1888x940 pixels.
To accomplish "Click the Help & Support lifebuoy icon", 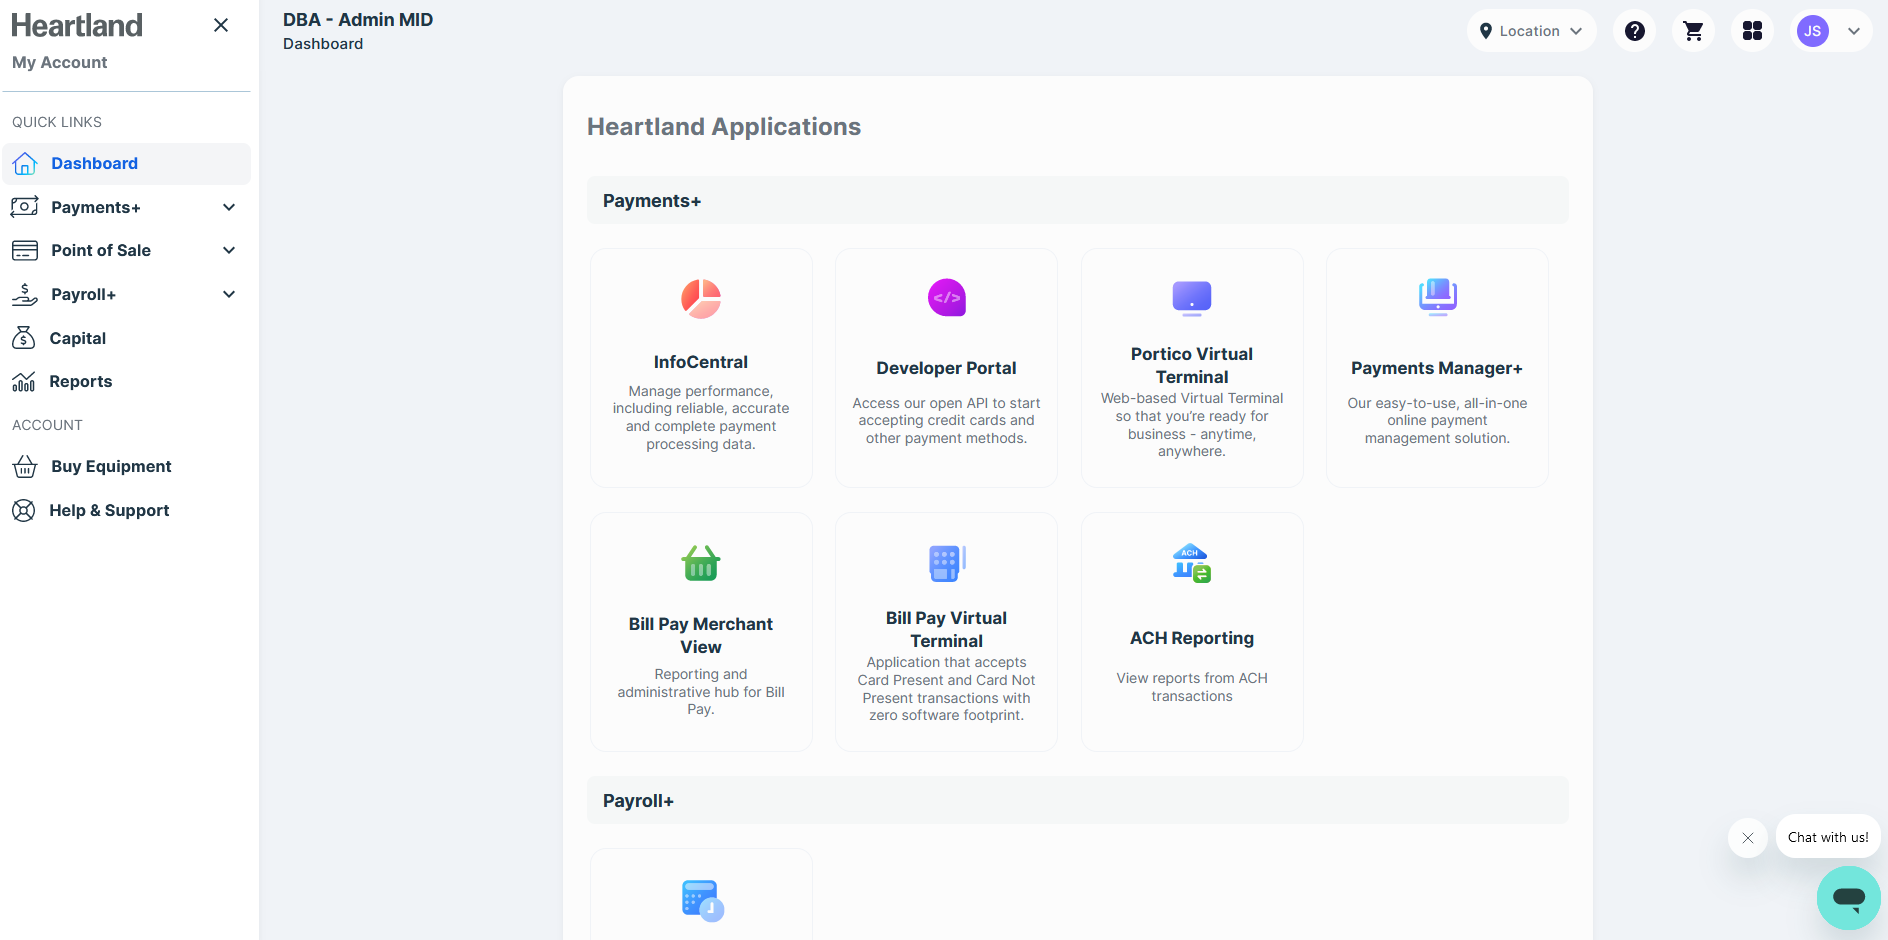I will coord(24,510).
